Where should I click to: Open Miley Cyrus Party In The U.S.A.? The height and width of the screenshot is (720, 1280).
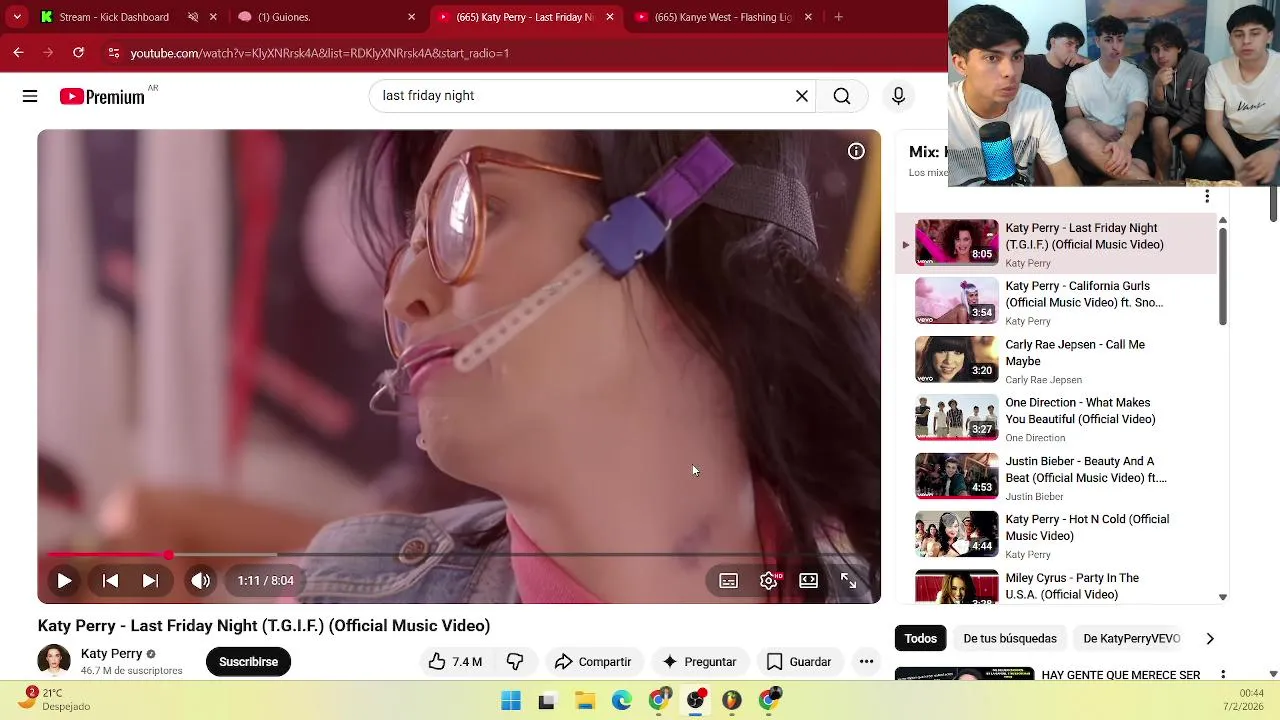point(1055,586)
